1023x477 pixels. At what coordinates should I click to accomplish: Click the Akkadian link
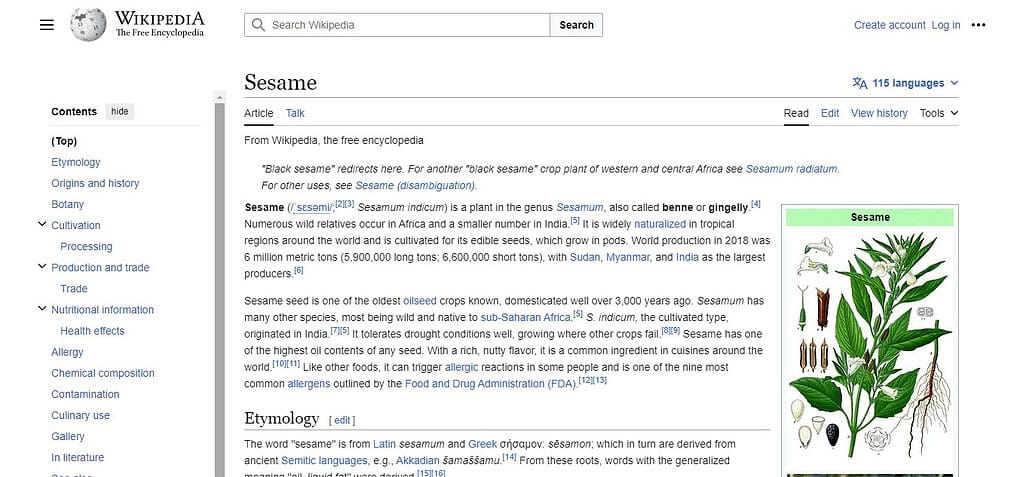(x=418, y=460)
